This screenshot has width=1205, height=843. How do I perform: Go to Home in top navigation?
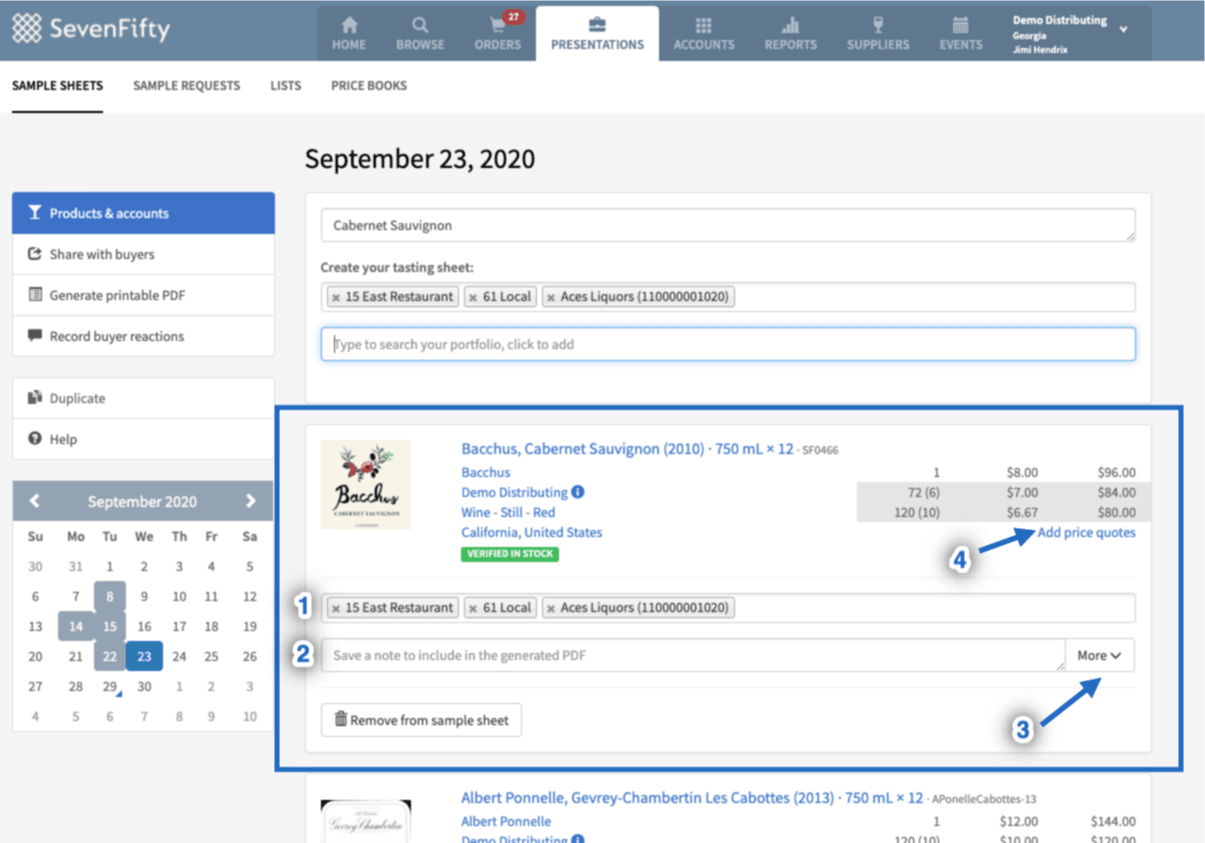[349, 33]
